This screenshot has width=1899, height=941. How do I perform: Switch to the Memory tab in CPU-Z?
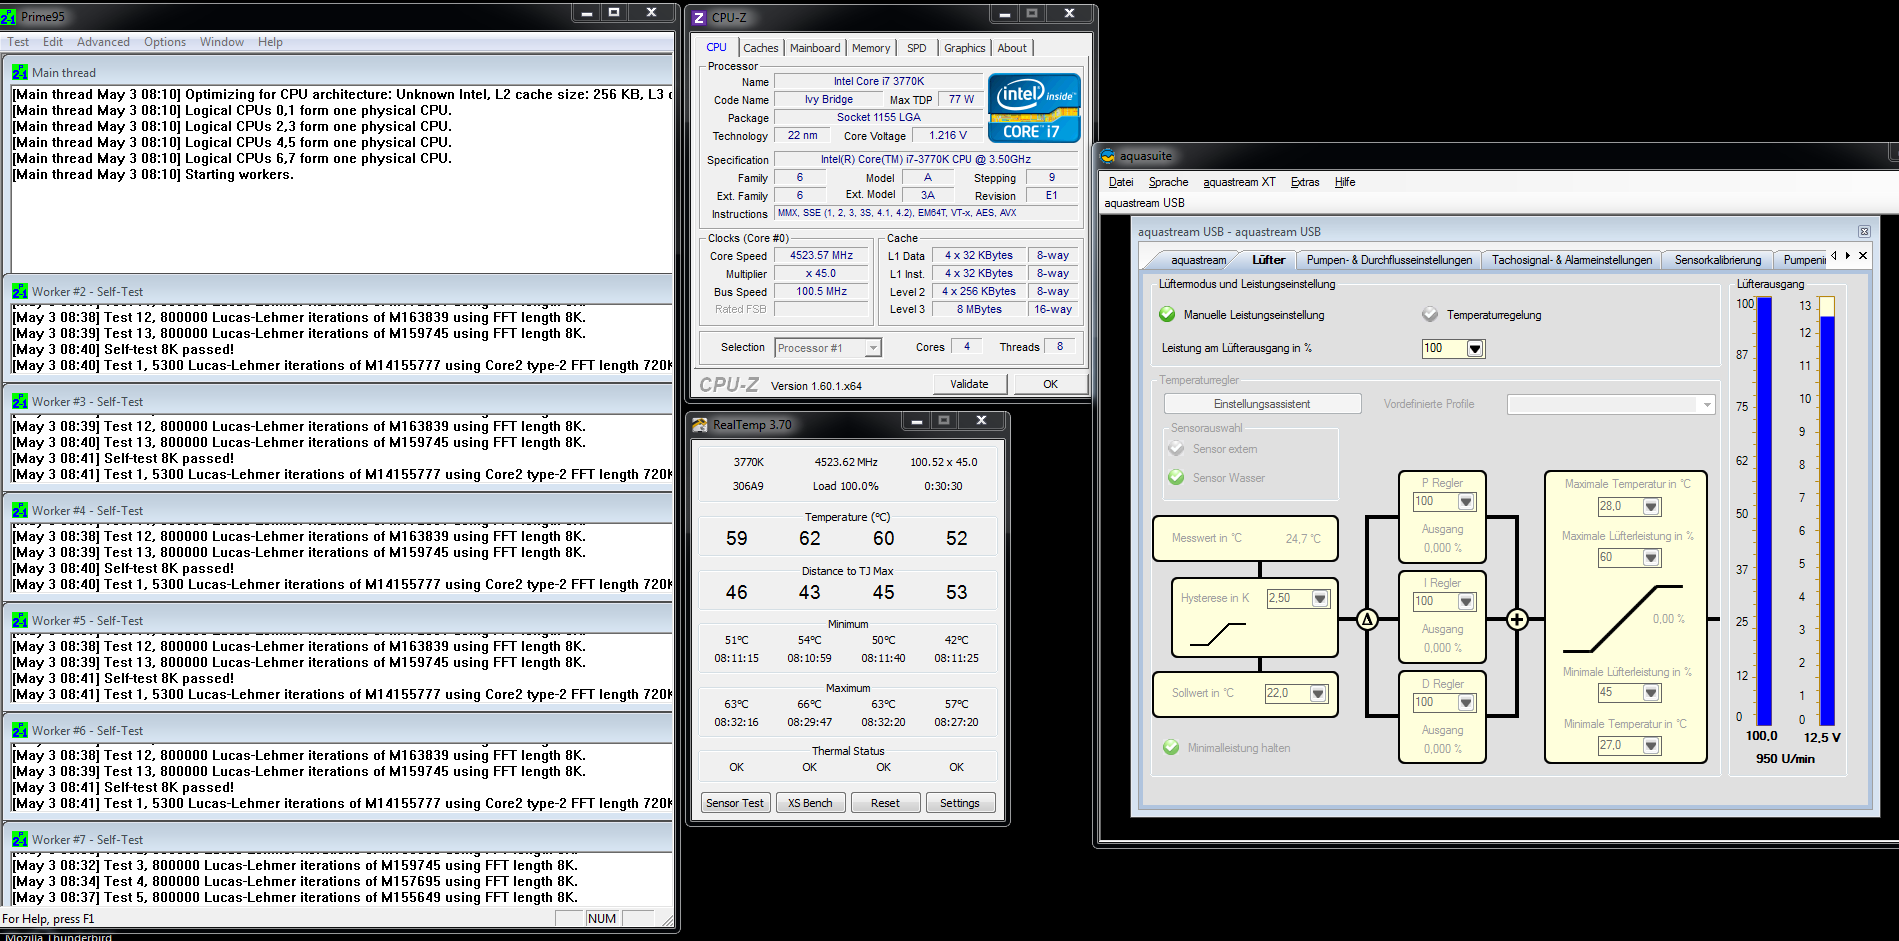pos(871,48)
